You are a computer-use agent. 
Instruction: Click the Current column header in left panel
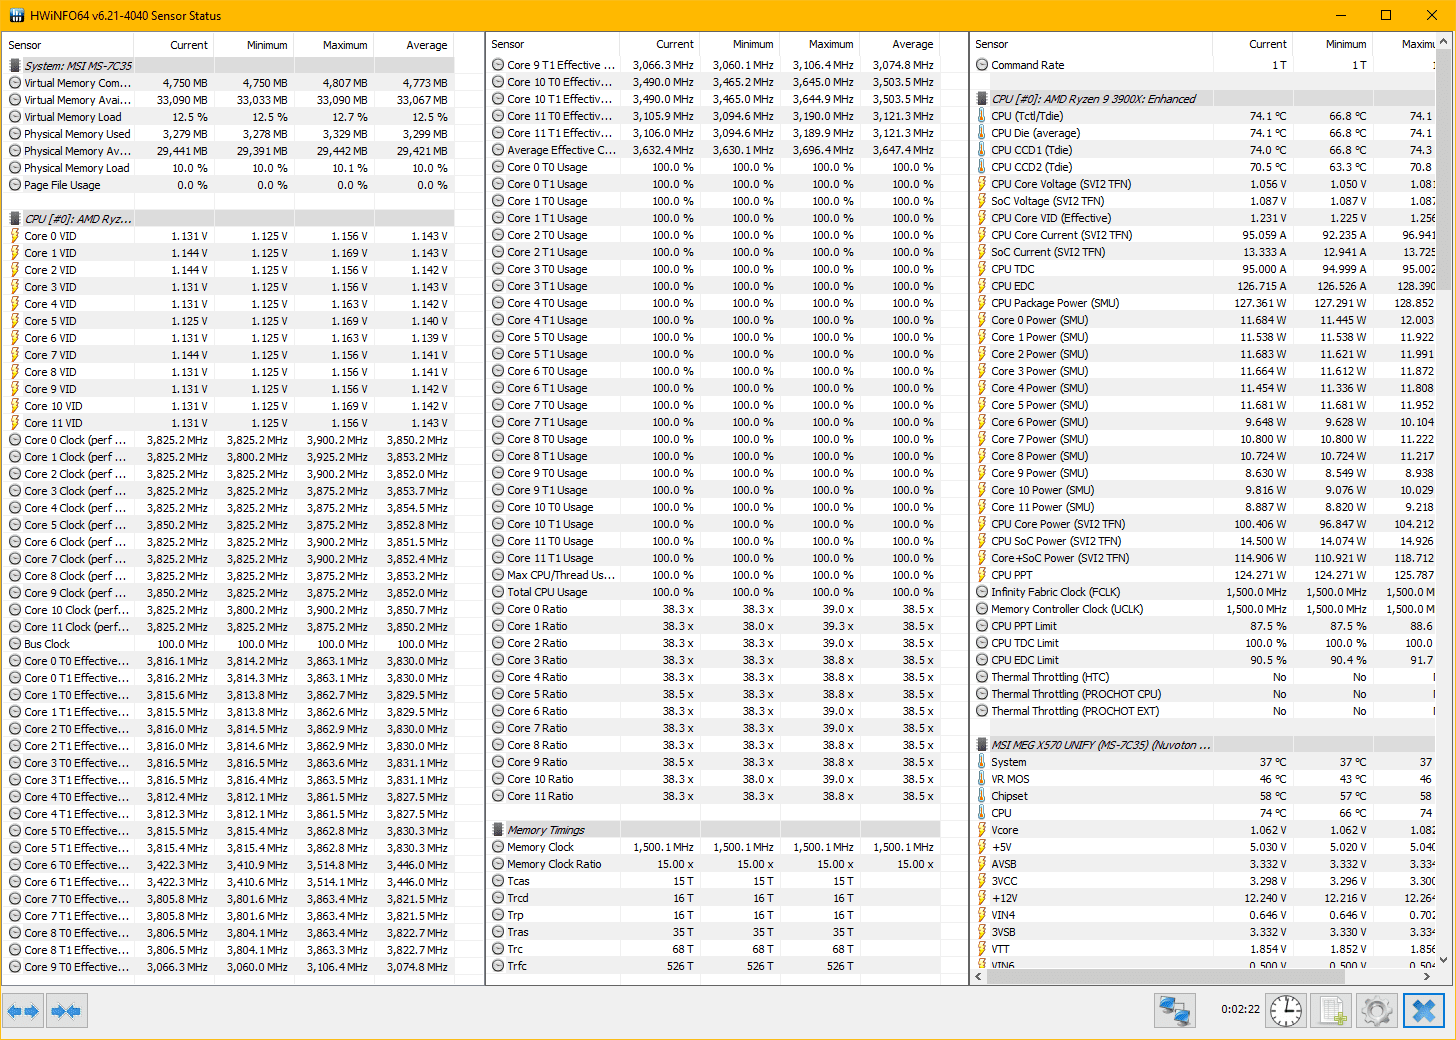pyautogui.click(x=173, y=45)
